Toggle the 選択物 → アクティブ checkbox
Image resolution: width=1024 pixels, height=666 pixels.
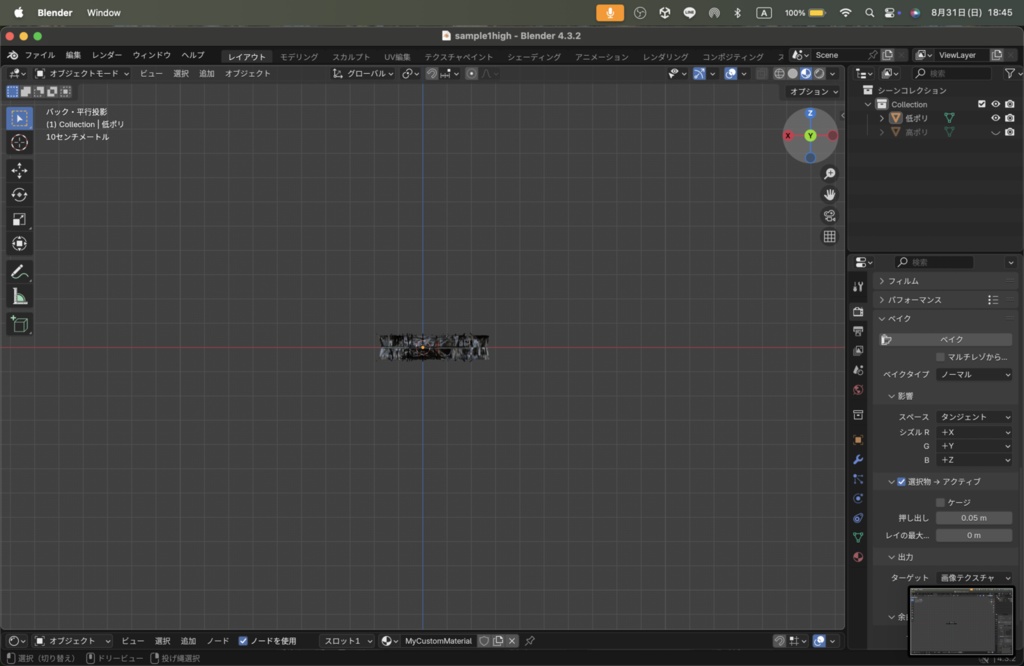pyautogui.click(x=901, y=482)
